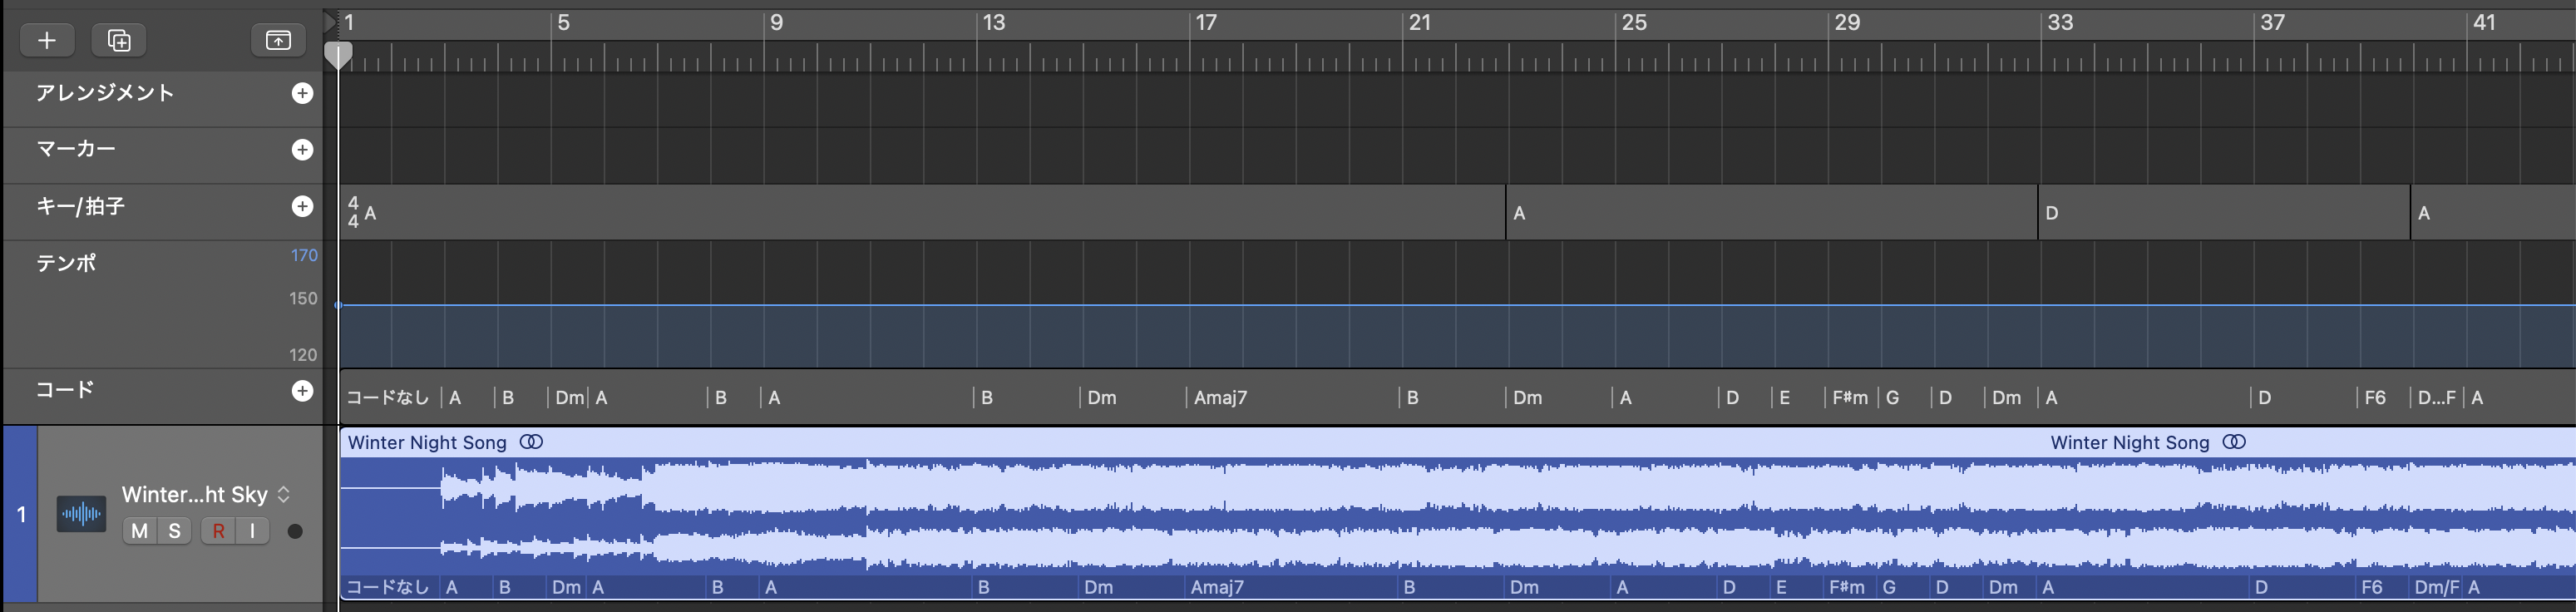The height and width of the screenshot is (612, 2576).
Task: Add a marker in the マーカー row
Action: (302, 150)
